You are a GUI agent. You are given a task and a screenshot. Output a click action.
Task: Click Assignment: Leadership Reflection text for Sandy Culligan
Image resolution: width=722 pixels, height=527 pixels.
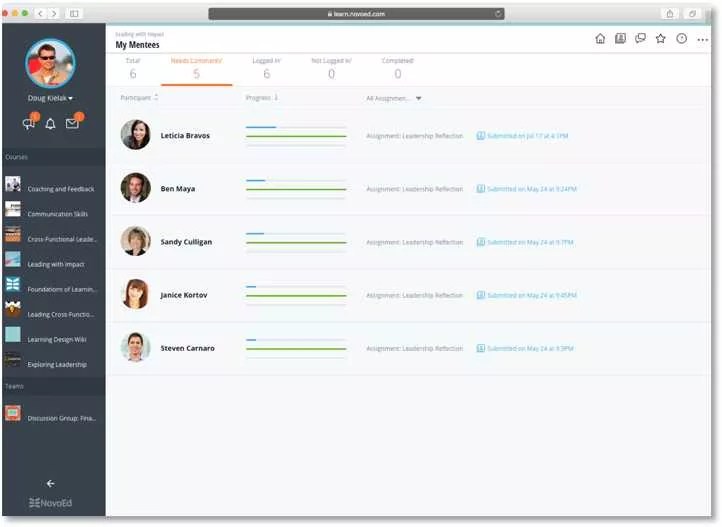coord(414,242)
